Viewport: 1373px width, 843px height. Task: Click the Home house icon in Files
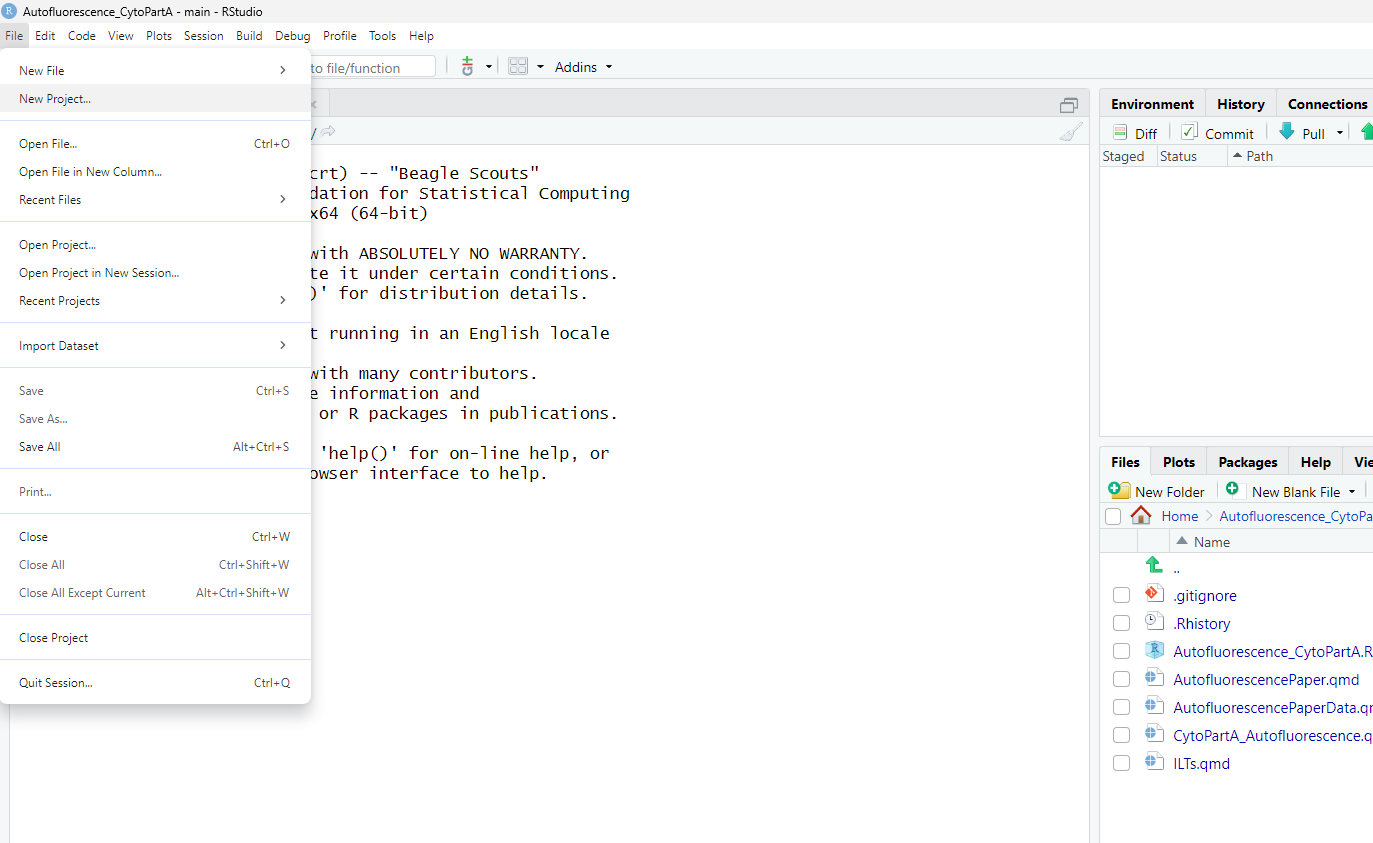click(x=1140, y=516)
